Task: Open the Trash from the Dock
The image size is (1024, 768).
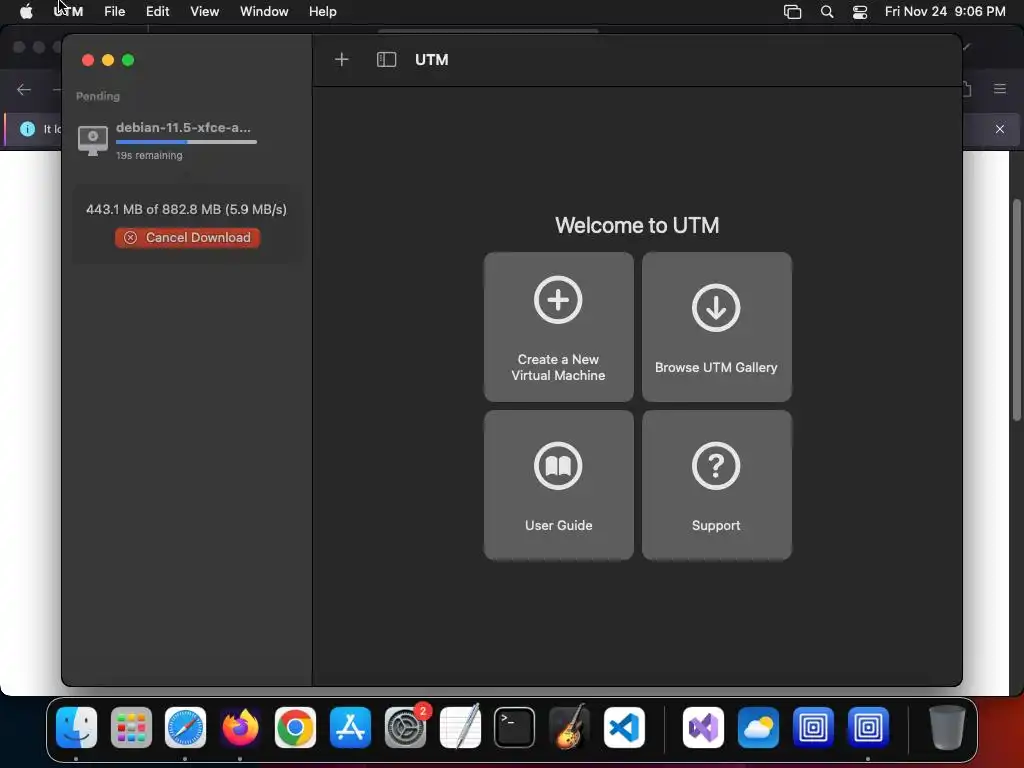Action: (x=947, y=728)
